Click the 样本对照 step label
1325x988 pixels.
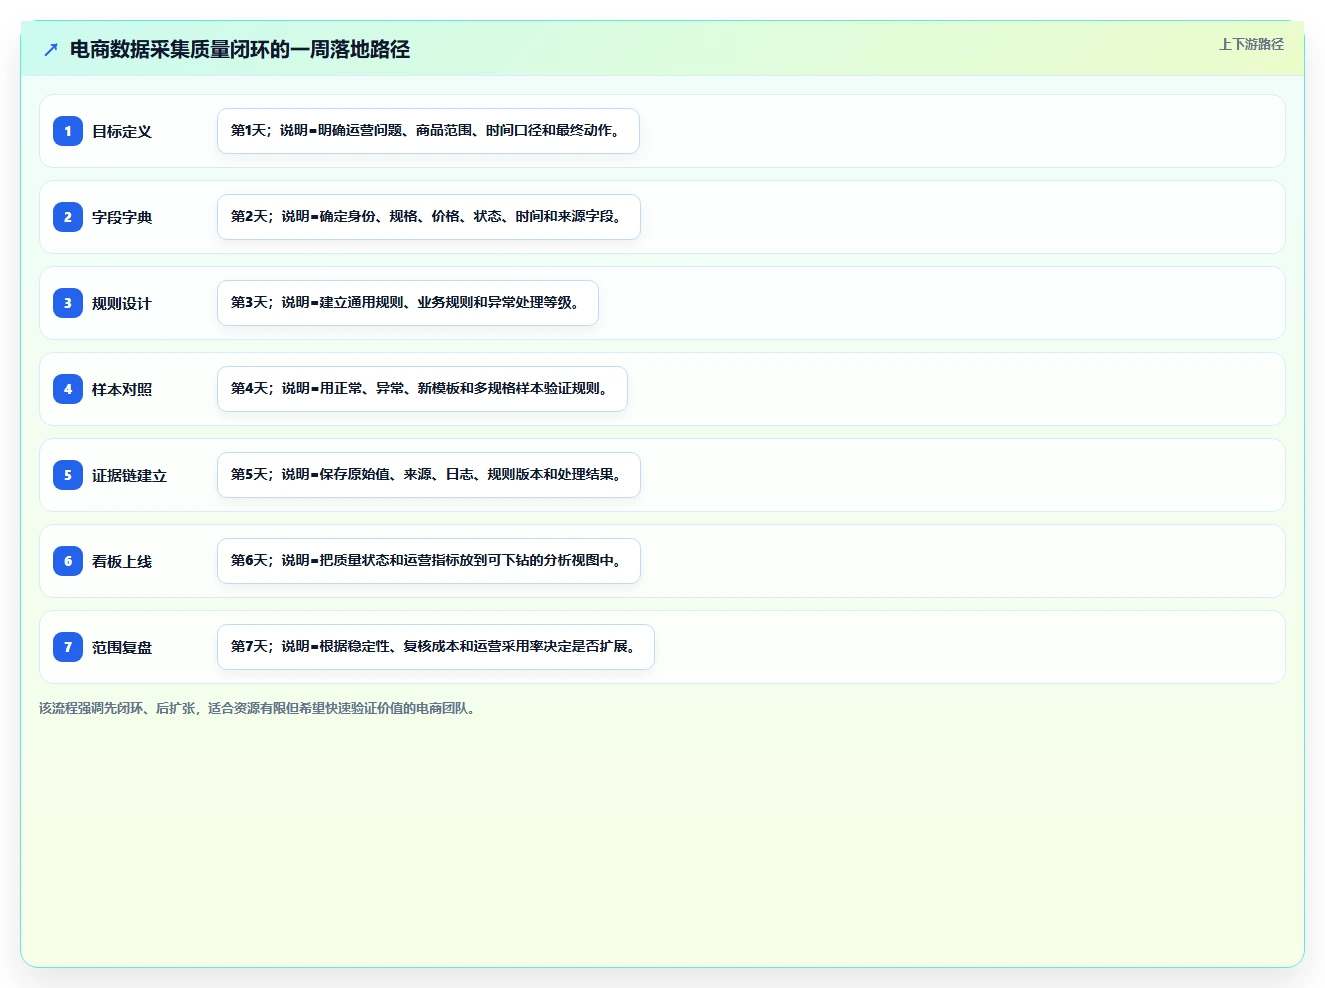(x=122, y=389)
